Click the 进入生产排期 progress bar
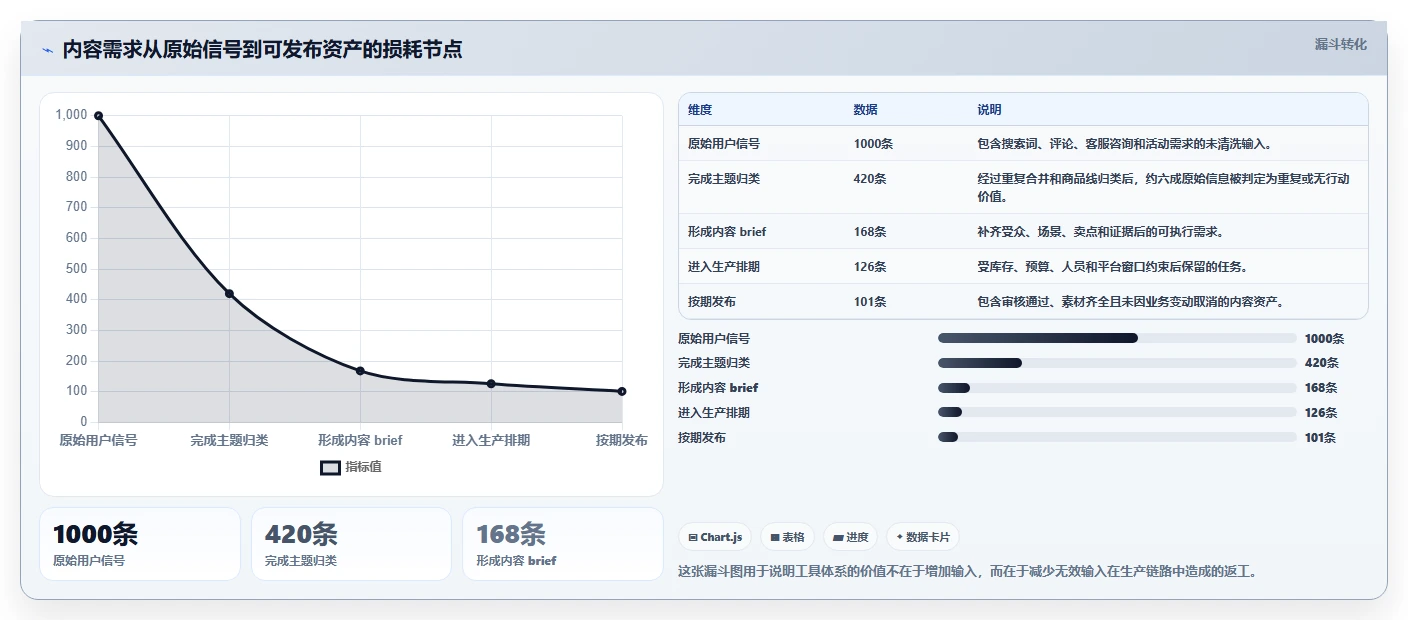 pyautogui.click(x=1117, y=412)
